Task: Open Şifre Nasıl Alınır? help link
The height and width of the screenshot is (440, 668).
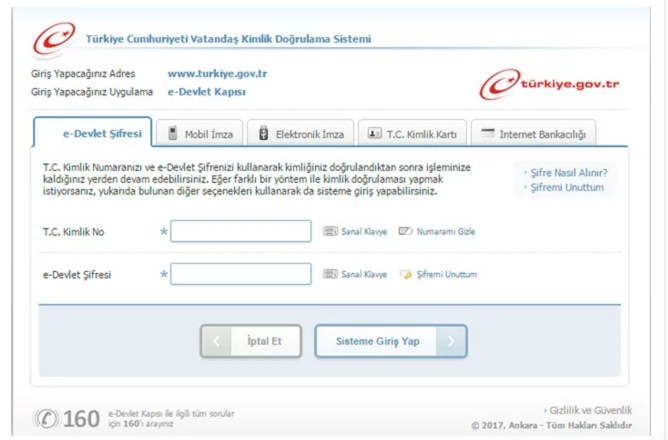Action: coord(569,173)
